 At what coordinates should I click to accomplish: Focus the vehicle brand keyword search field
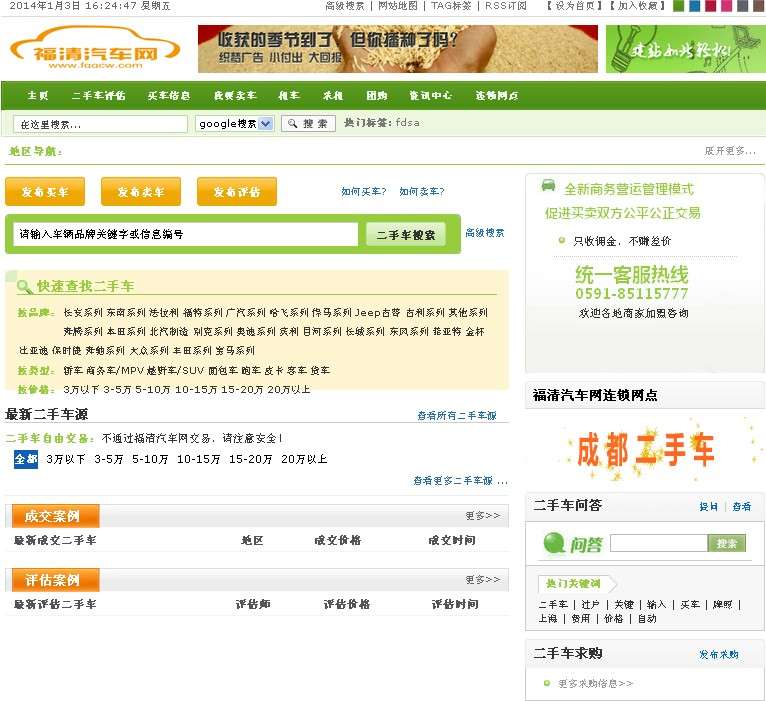[x=186, y=234]
